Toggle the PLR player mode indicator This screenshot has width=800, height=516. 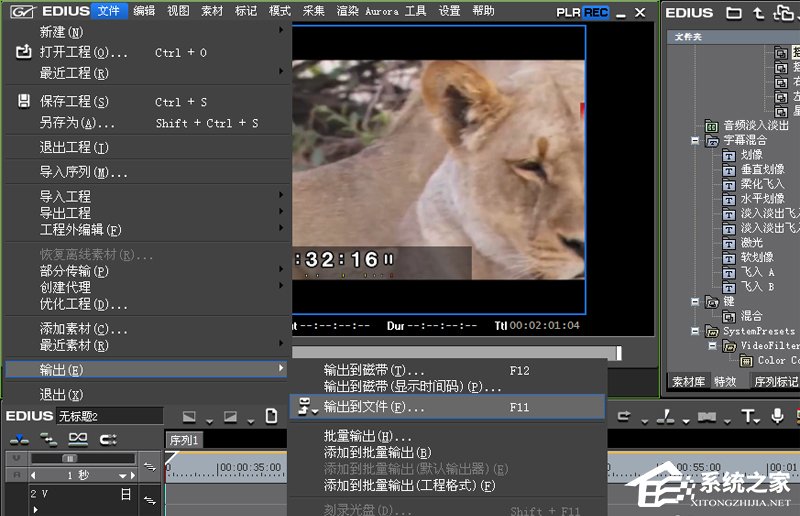pos(570,12)
